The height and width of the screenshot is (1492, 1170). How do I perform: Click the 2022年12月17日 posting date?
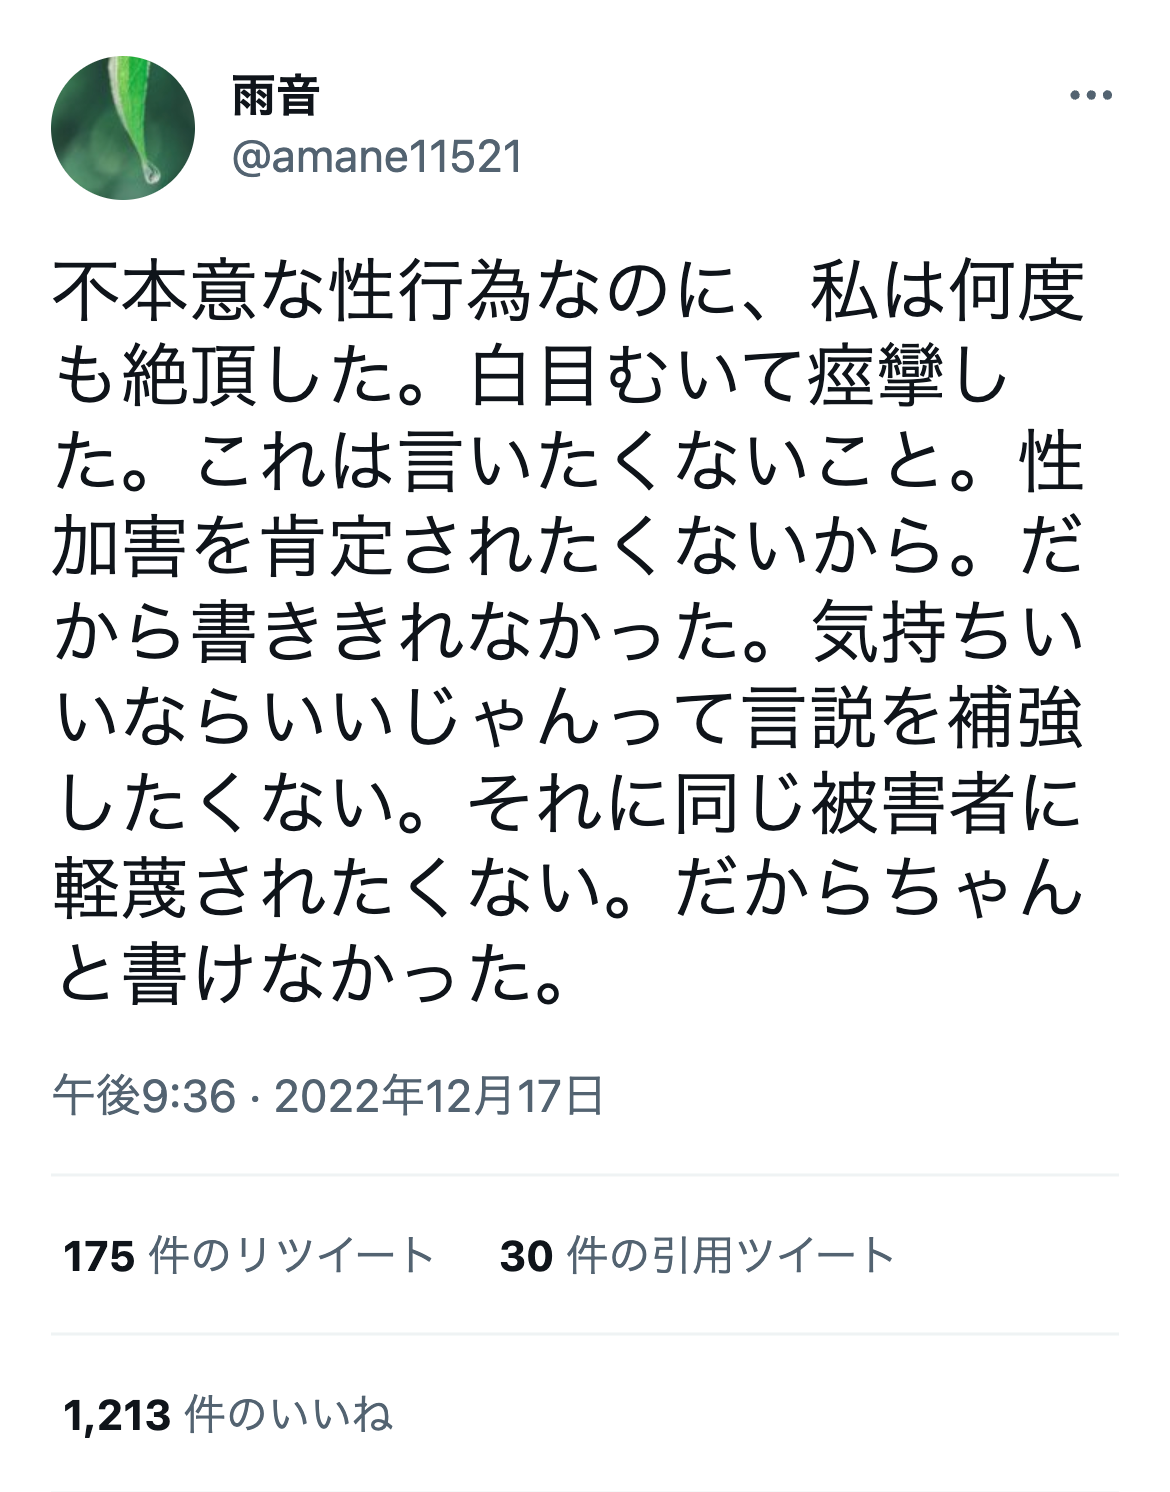pos(439,1096)
